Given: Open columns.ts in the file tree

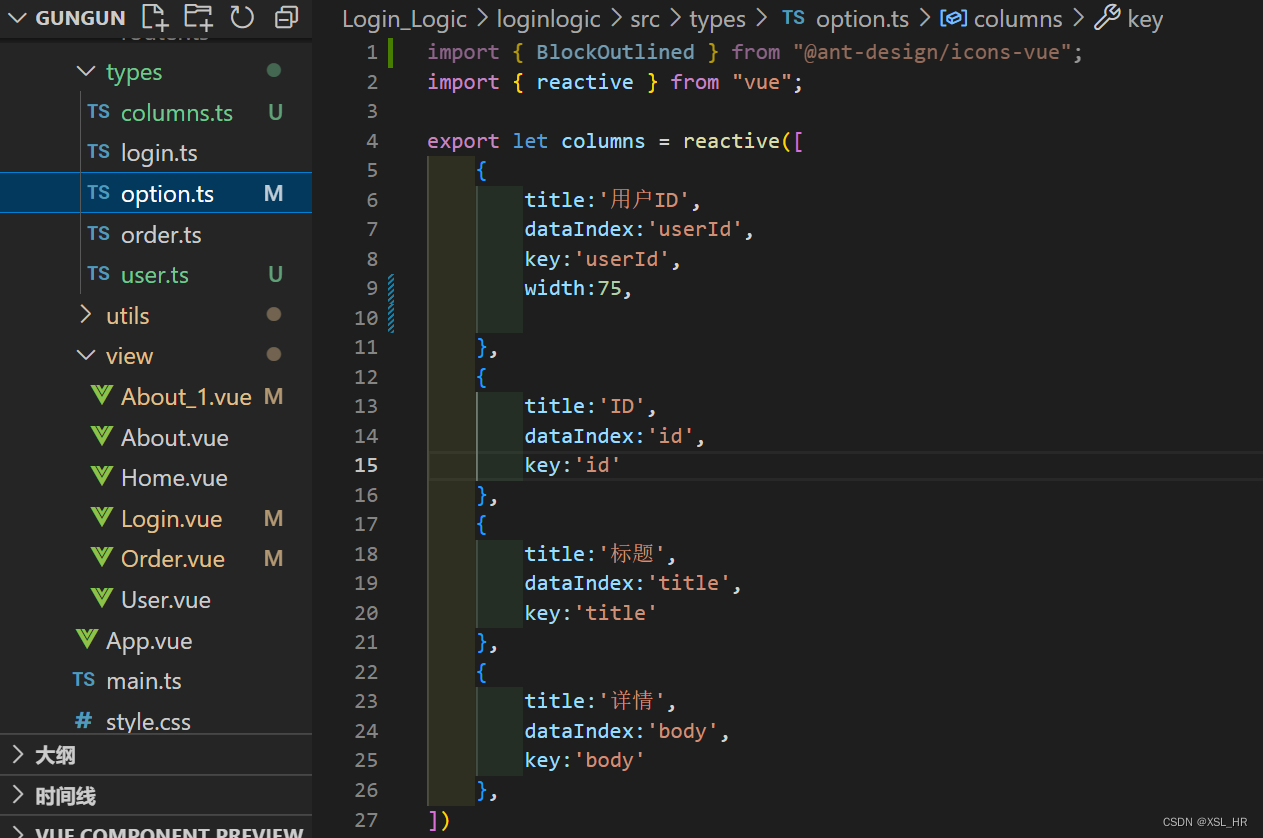Looking at the screenshot, I should coord(176,113).
